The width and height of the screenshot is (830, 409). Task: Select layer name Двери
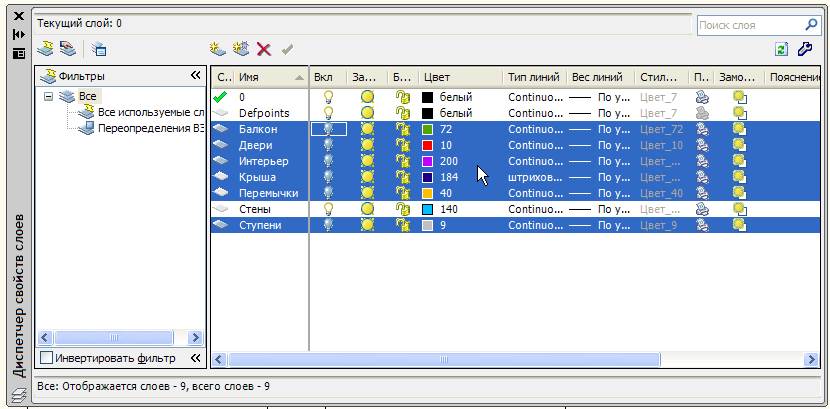click(x=256, y=146)
